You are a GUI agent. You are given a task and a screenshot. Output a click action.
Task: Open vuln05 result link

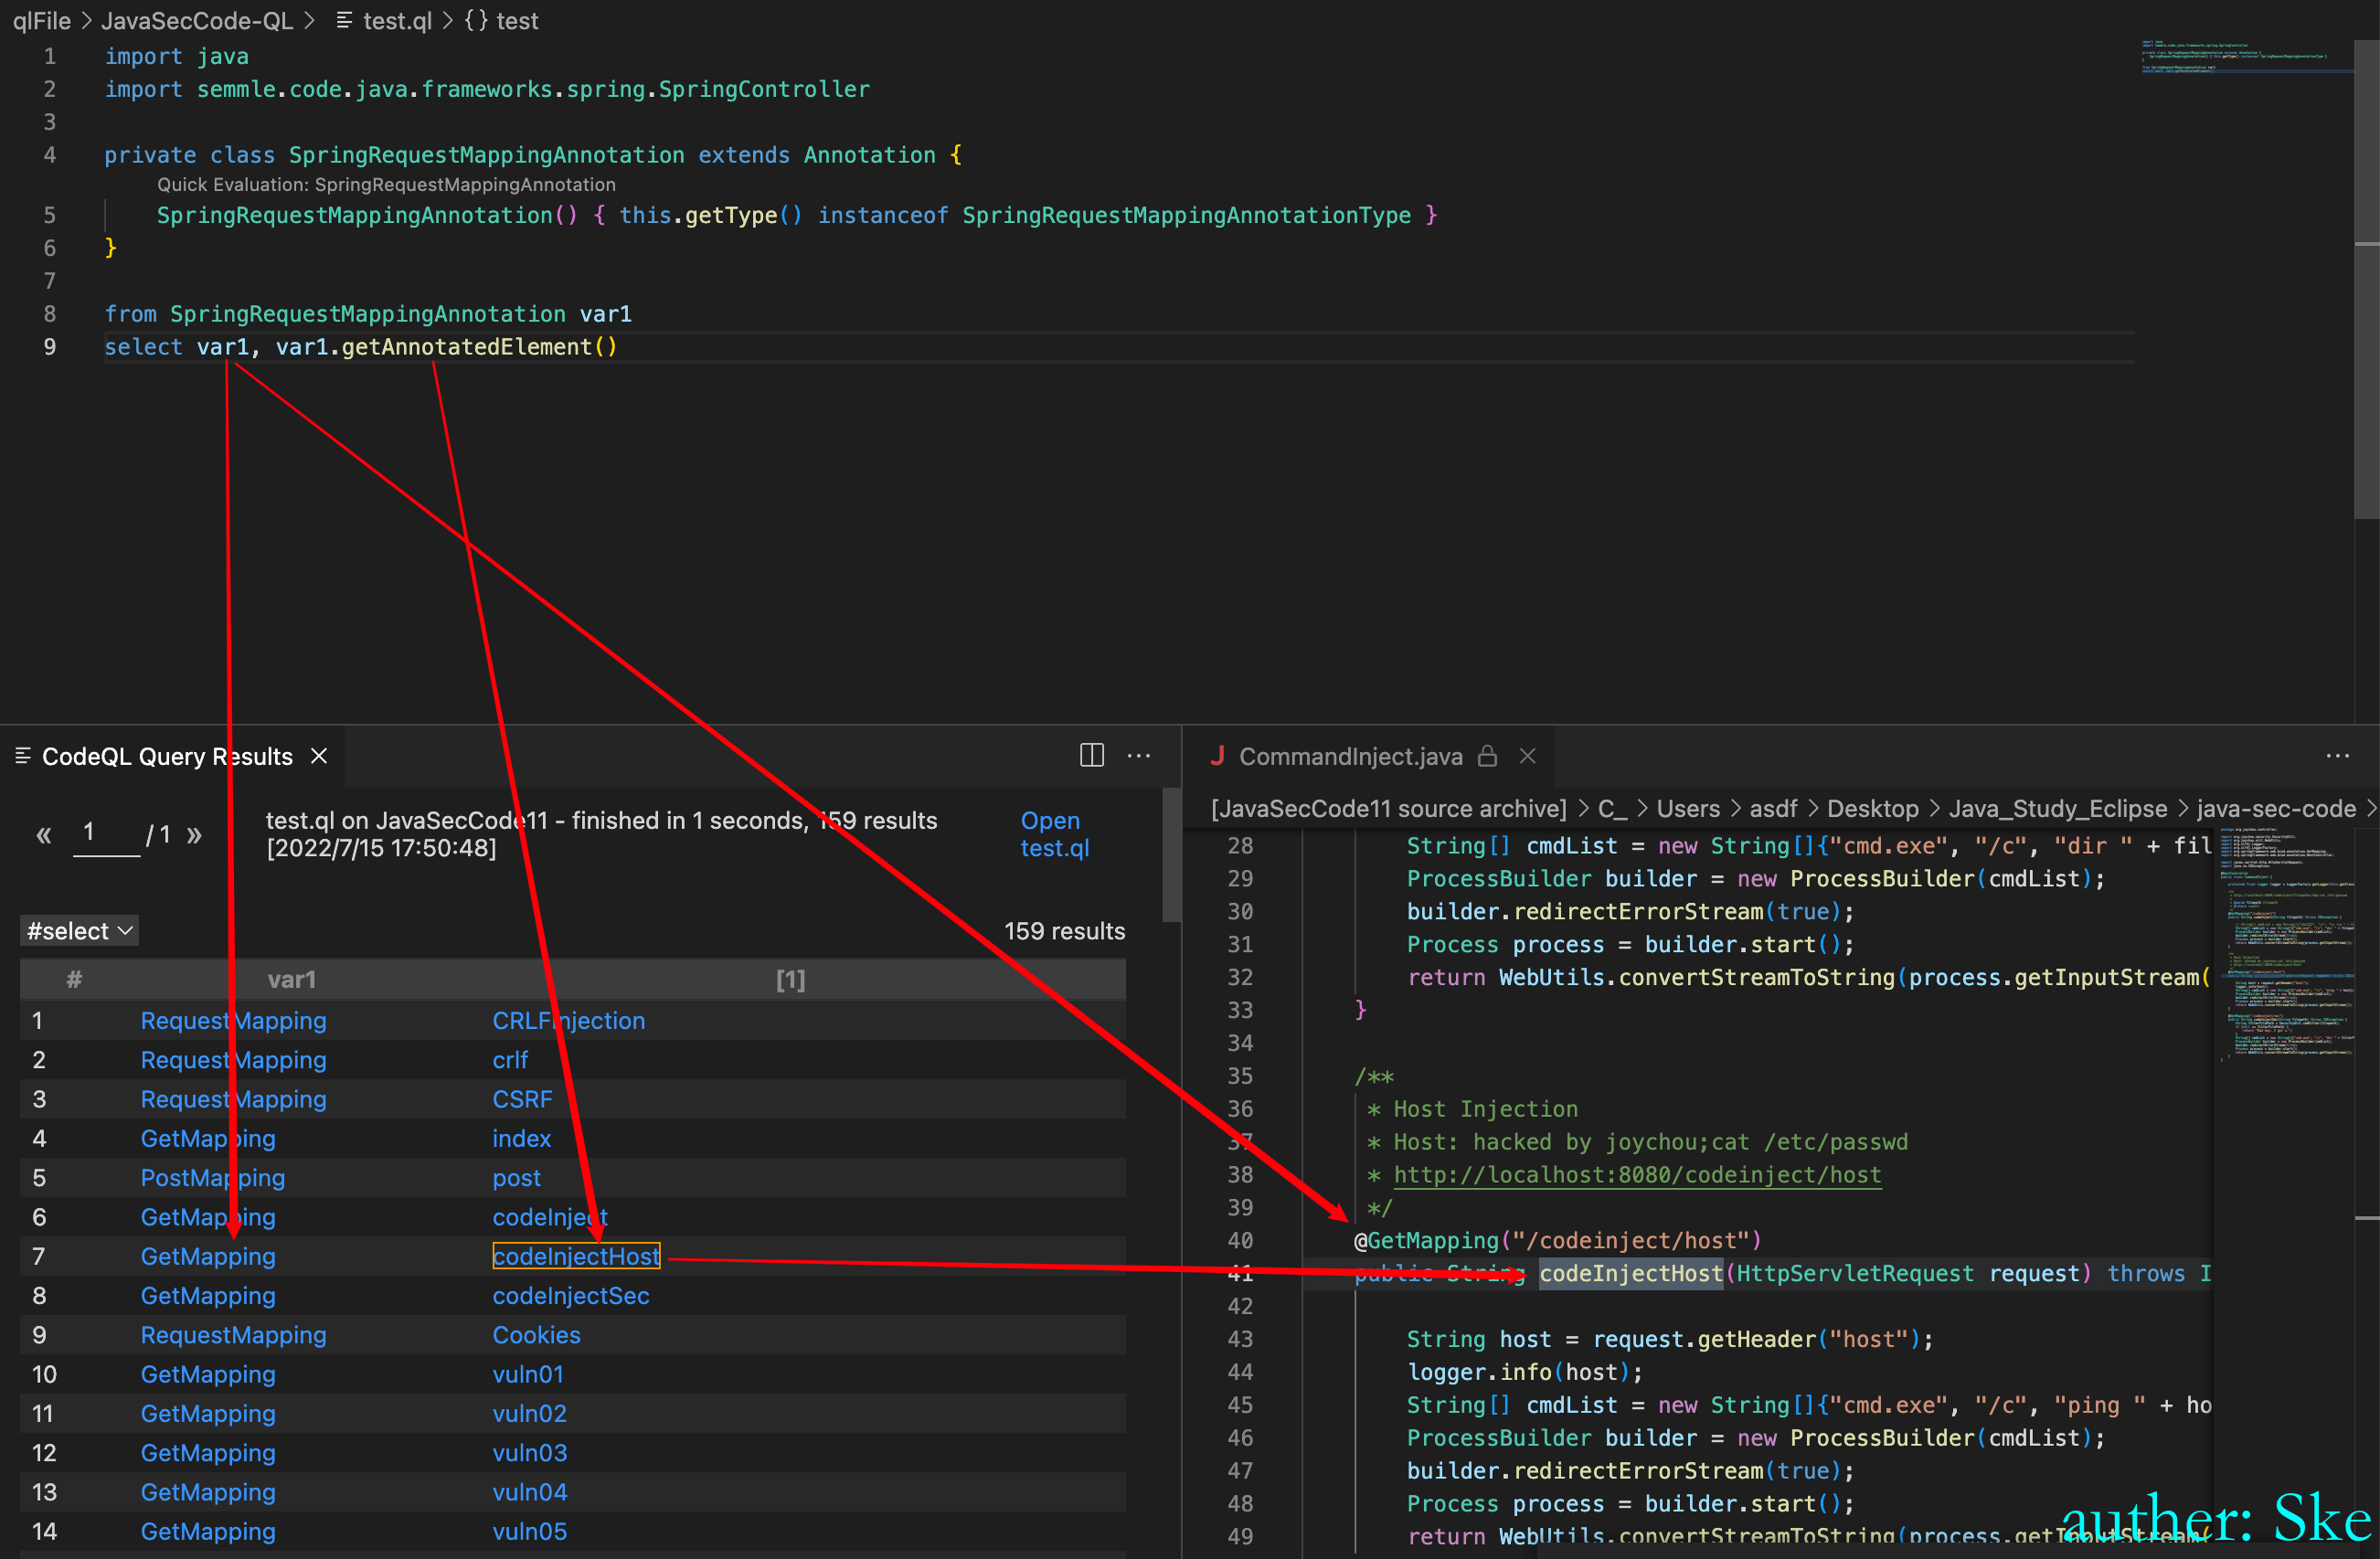[529, 1532]
